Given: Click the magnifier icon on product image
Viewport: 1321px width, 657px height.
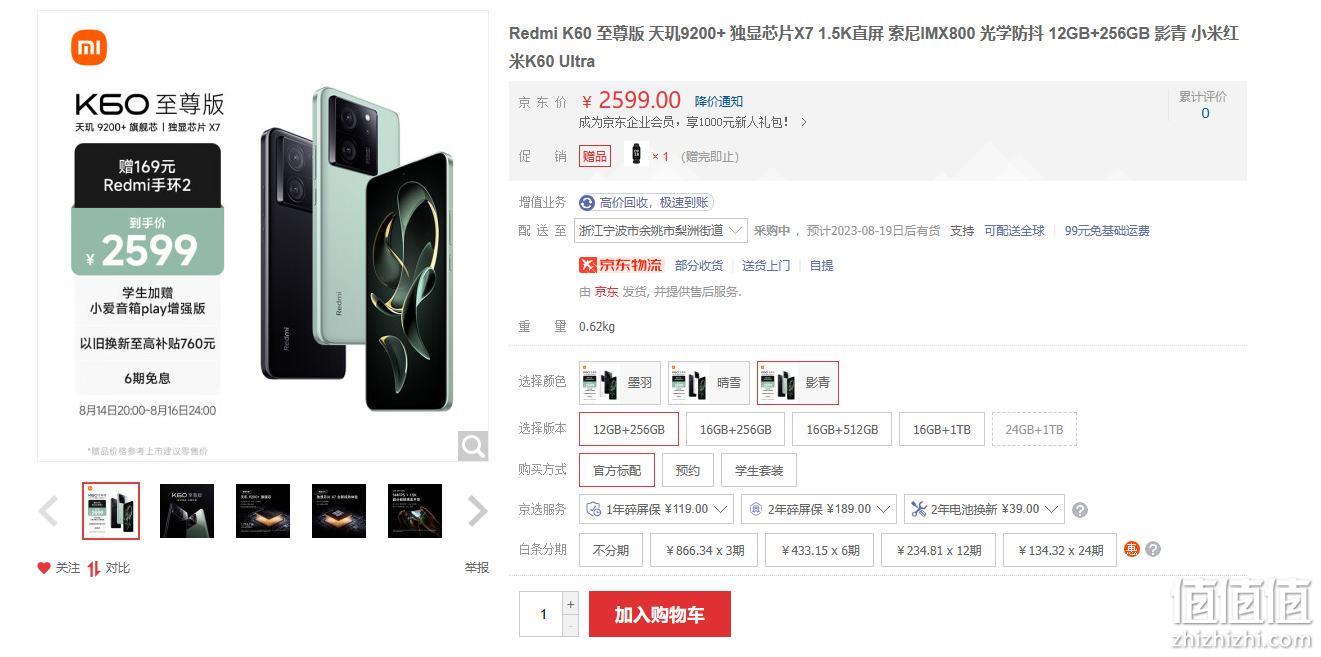Looking at the screenshot, I should [473, 446].
